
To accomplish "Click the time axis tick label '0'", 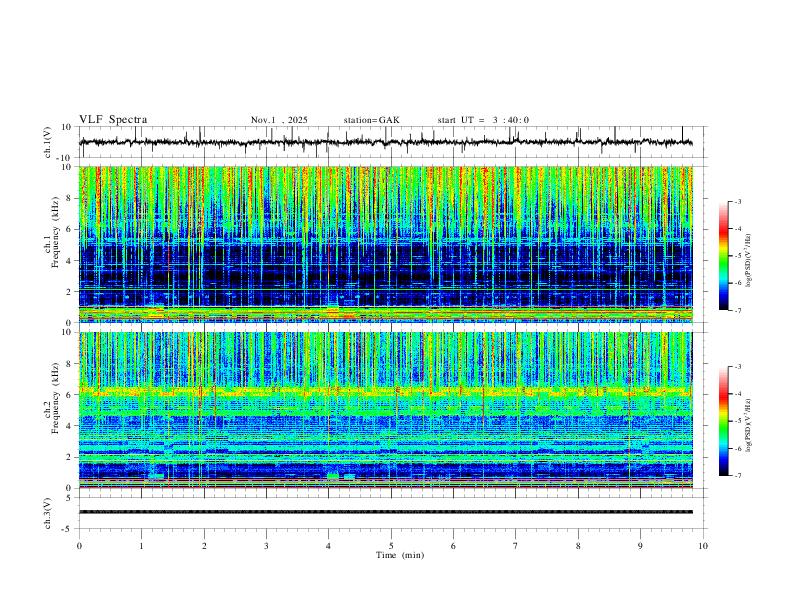I will [79, 546].
